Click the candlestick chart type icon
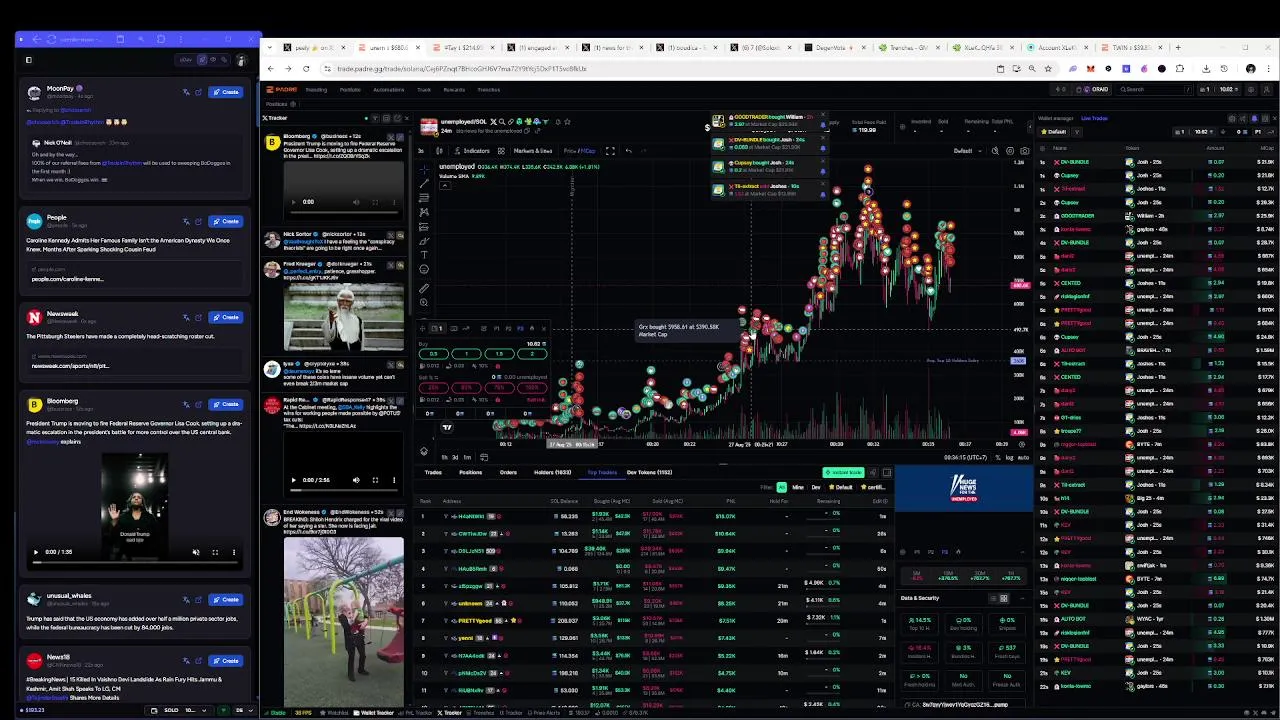This screenshot has width=1280, height=720. click(439, 151)
